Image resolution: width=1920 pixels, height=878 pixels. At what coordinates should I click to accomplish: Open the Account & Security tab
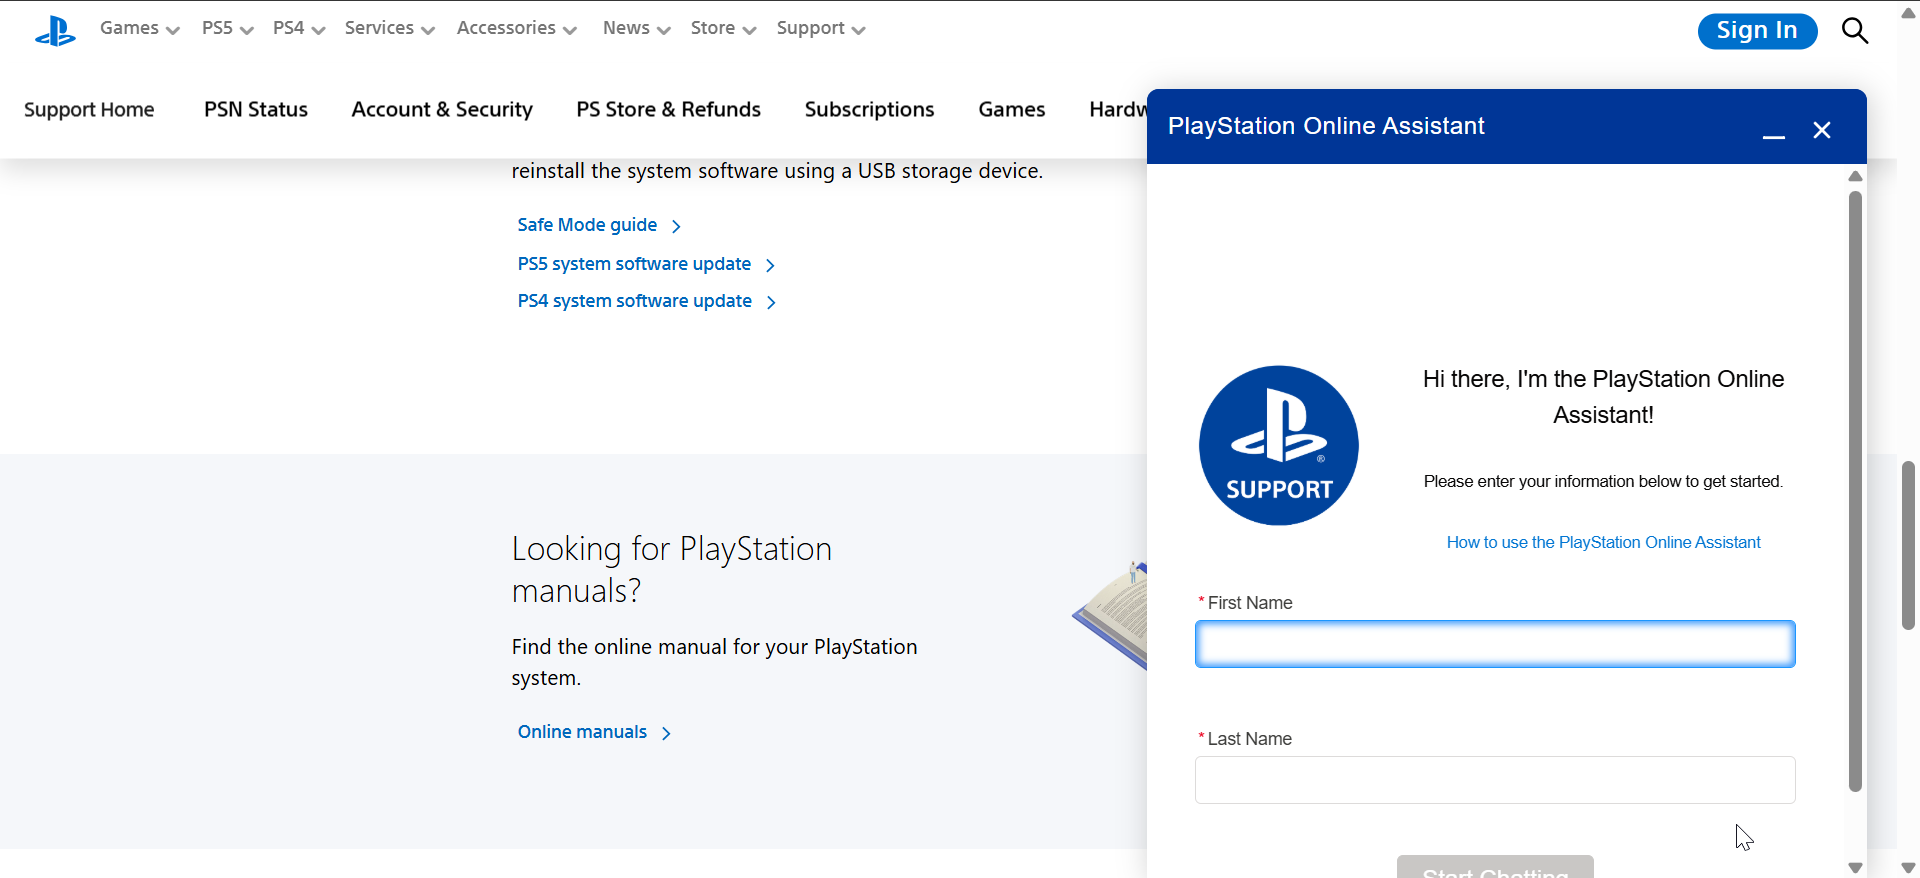click(x=442, y=110)
